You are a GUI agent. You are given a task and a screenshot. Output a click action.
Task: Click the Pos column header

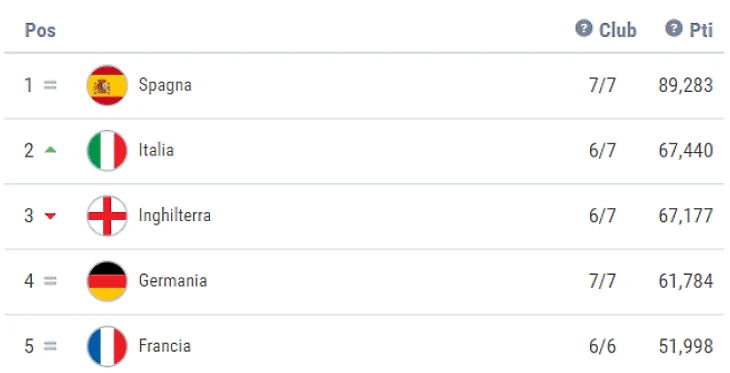40,30
